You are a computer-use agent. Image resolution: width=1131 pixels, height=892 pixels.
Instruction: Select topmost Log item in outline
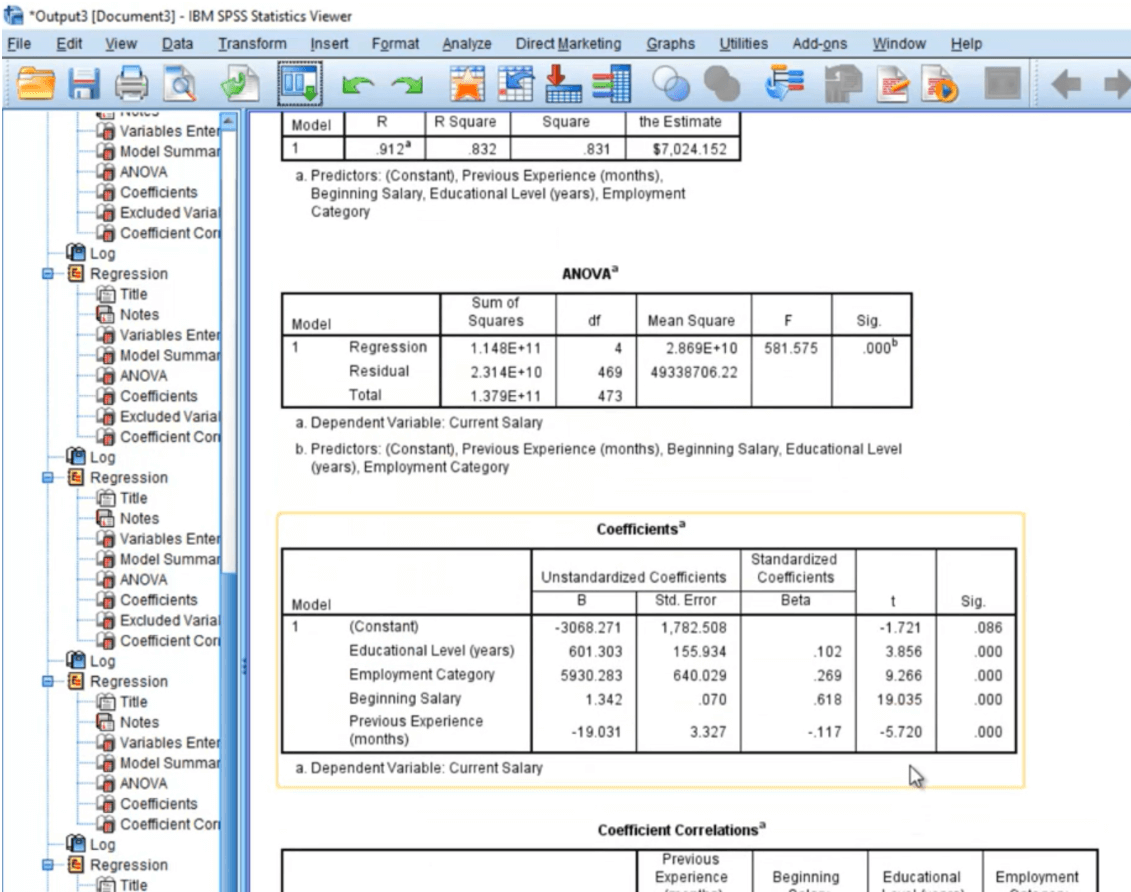click(x=102, y=253)
